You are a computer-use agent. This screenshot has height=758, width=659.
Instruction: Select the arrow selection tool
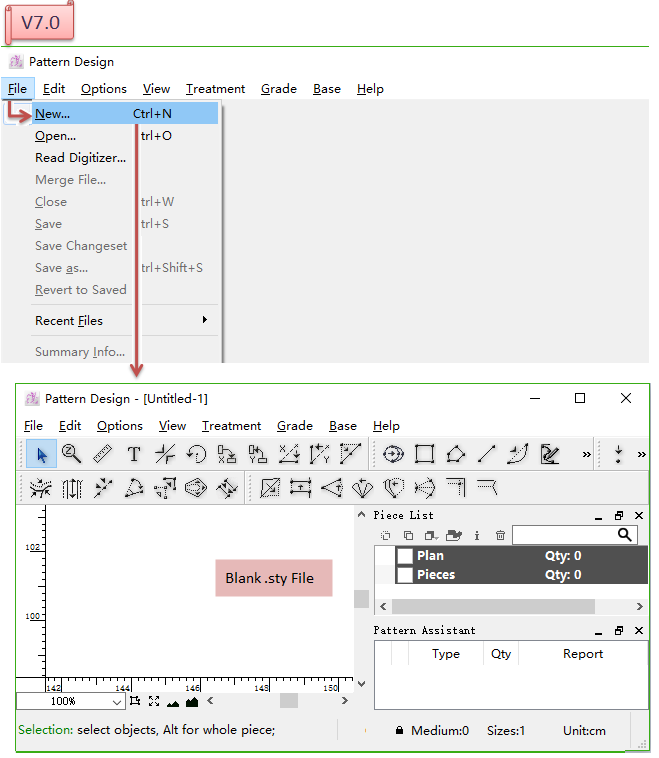(41, 454)
